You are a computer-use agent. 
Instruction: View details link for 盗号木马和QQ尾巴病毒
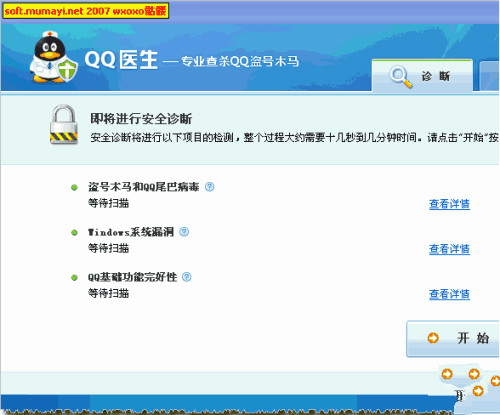(x=449, y=204)
